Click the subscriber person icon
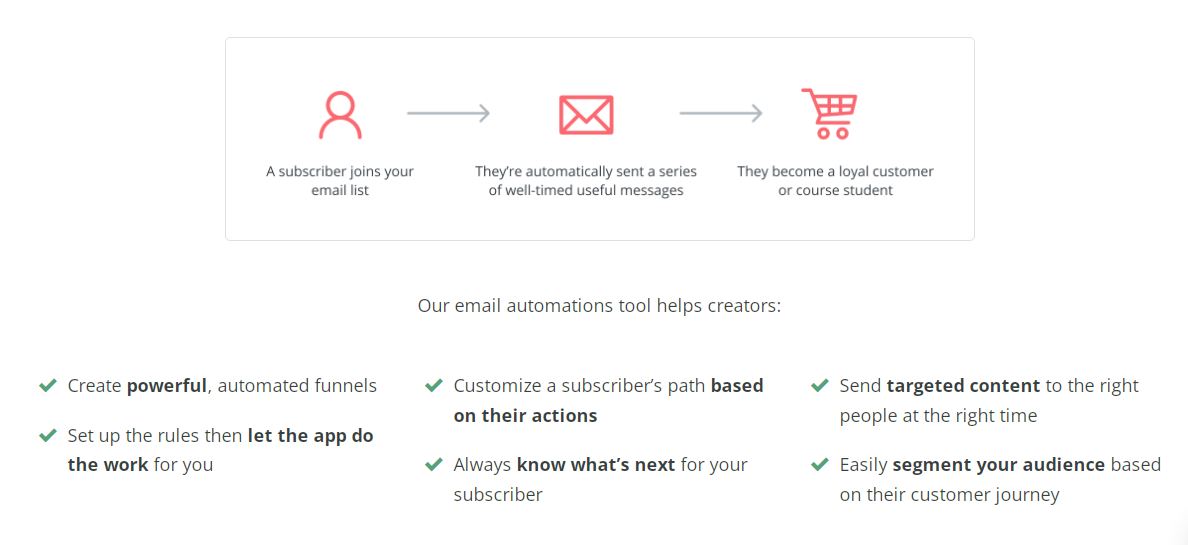Image resolution: width=1188 pixels, height=545 pixels. (340, 115)
